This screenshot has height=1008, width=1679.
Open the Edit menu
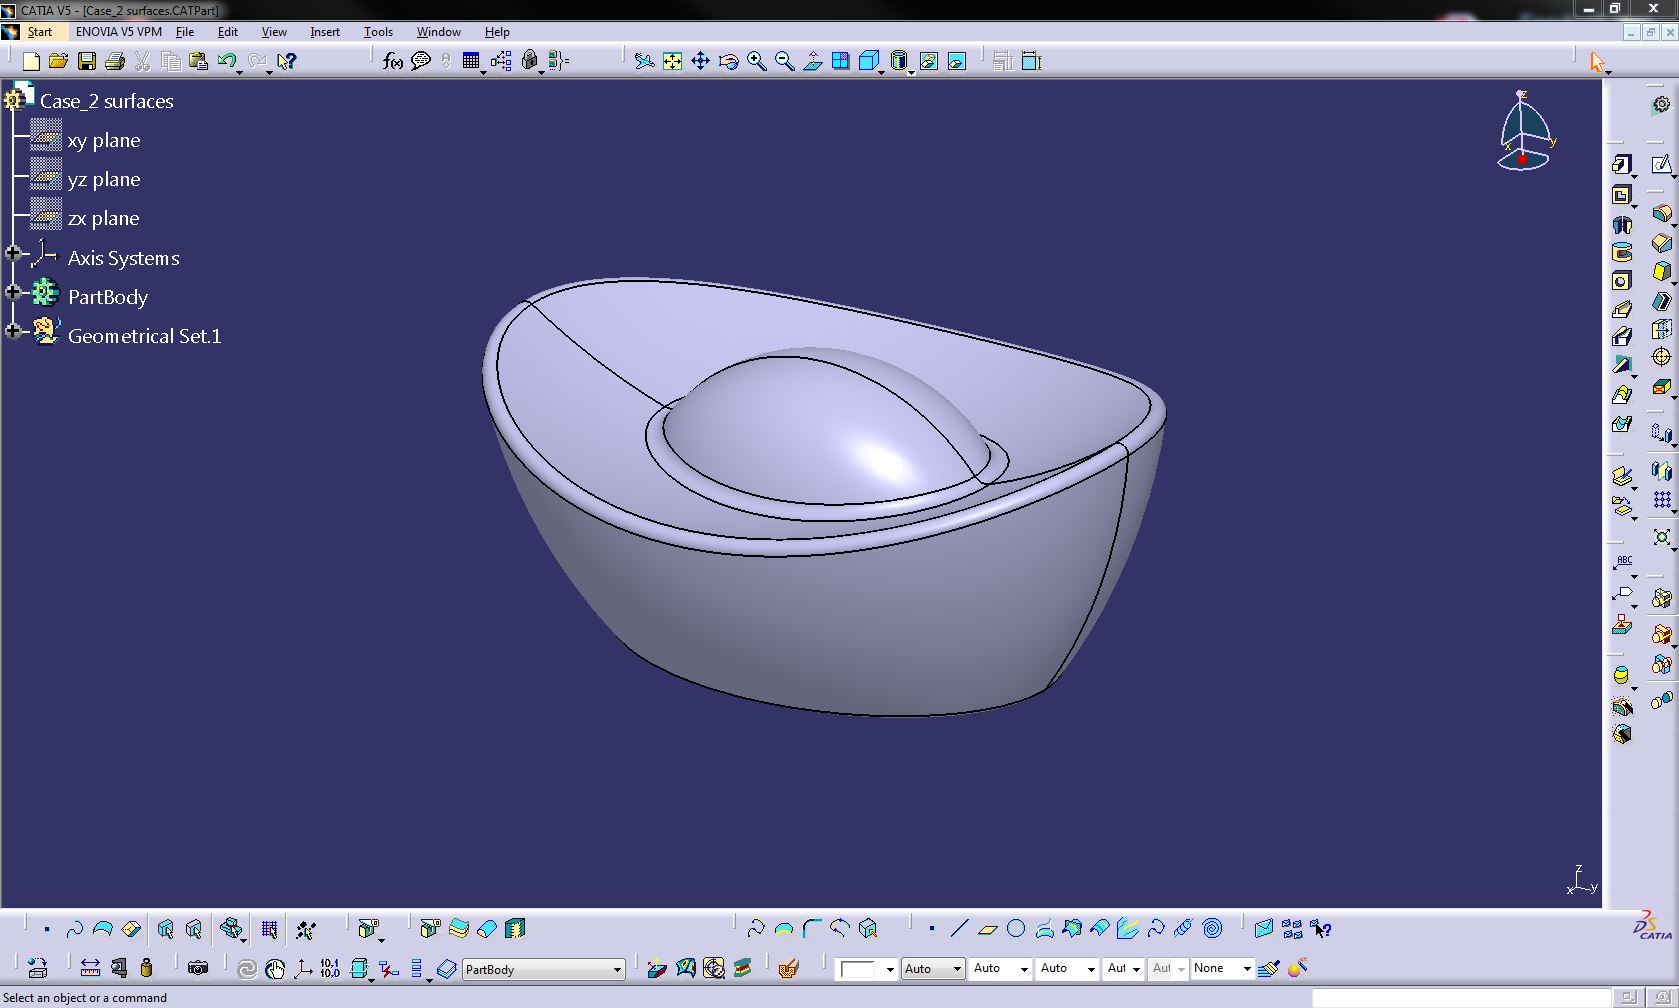[x=228, y=32]
